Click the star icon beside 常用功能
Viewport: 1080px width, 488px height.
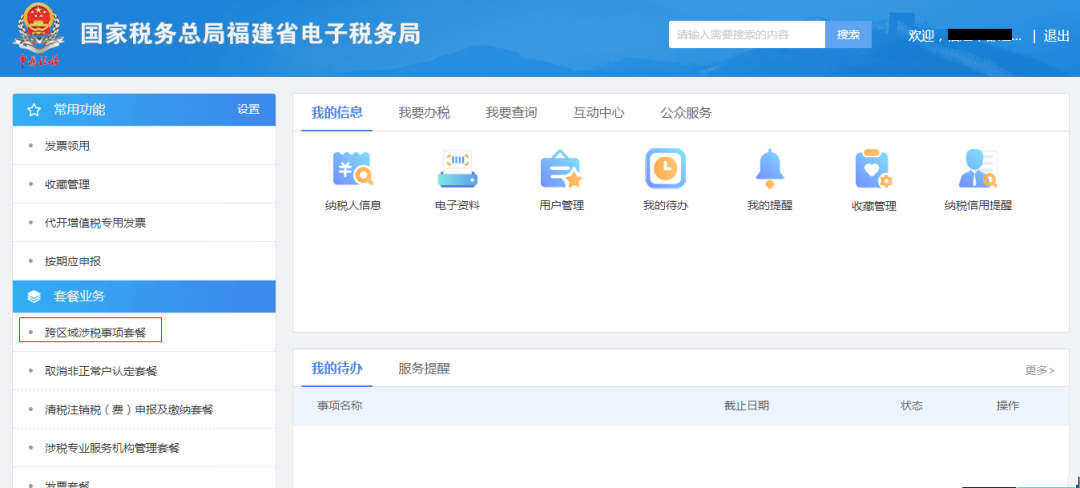tap(34, 110)
